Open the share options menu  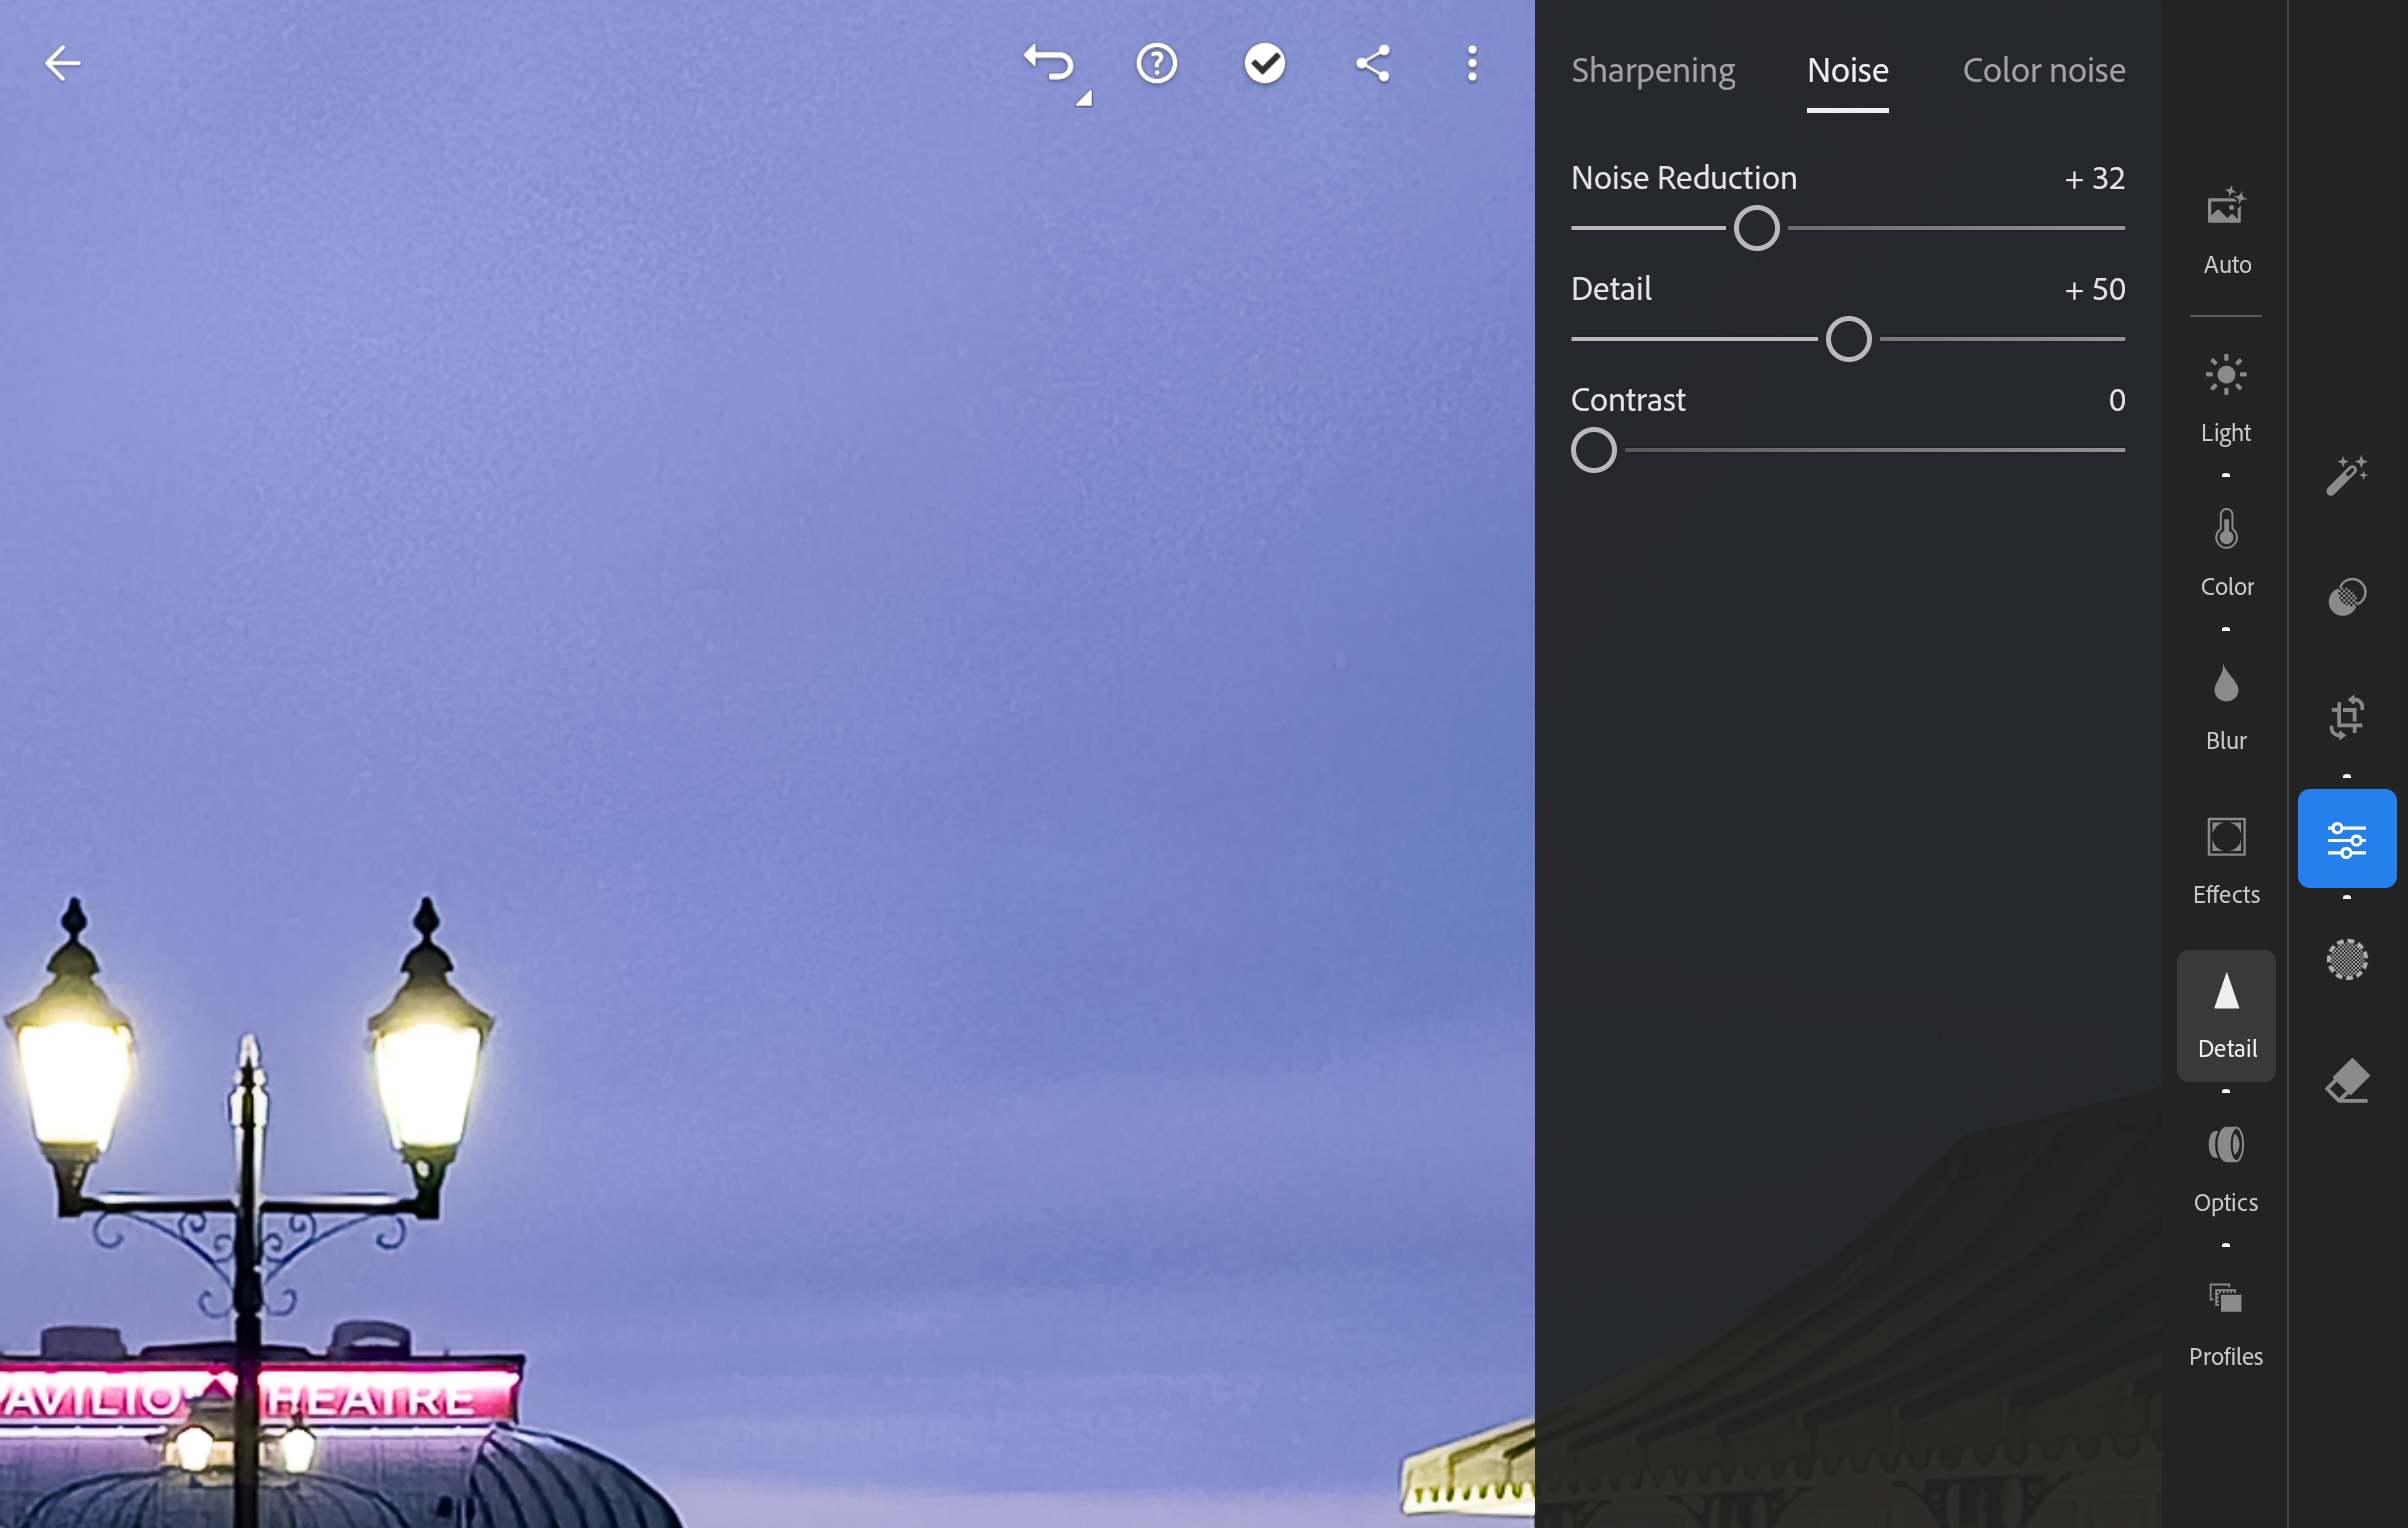point(1369,61)
